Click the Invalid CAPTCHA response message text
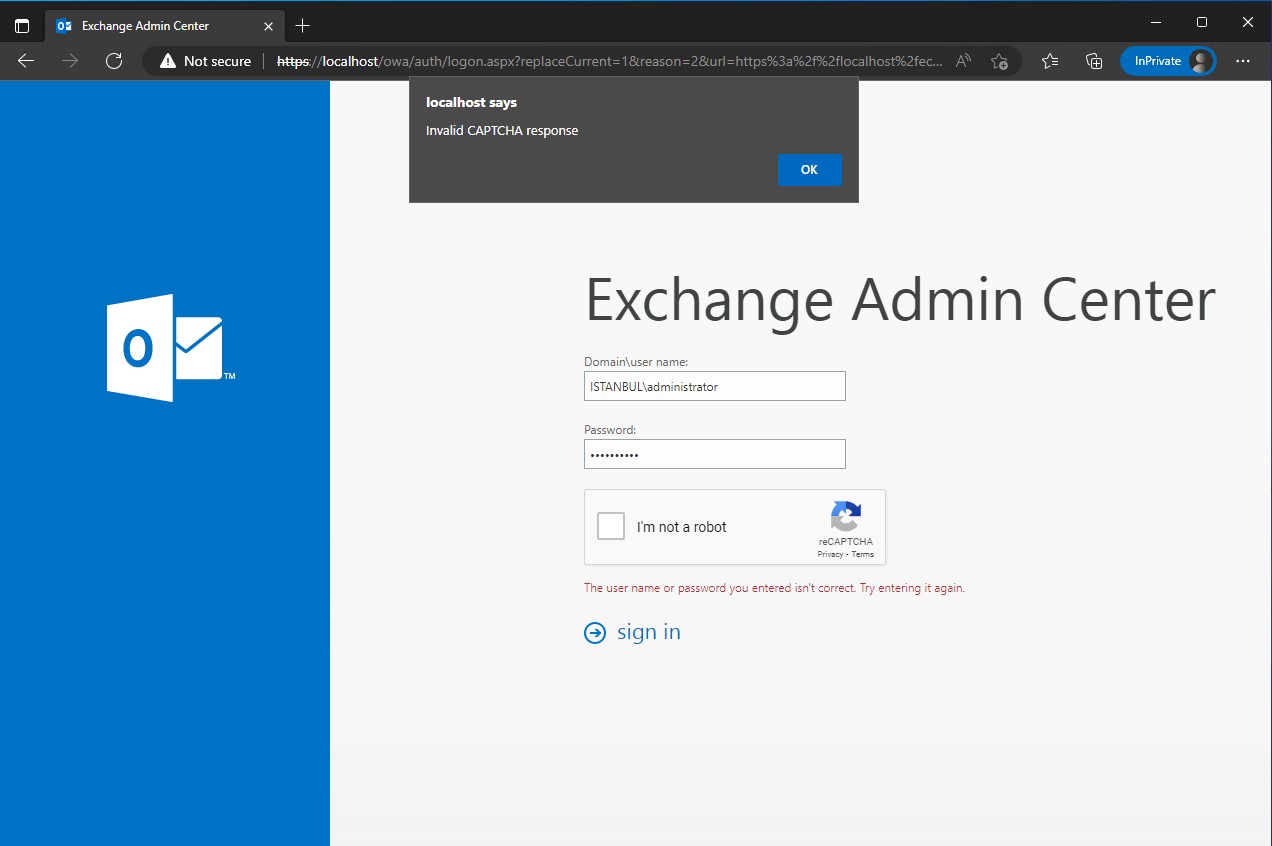The width and height of the screenshot is (1272, 846). coord(502,130)
